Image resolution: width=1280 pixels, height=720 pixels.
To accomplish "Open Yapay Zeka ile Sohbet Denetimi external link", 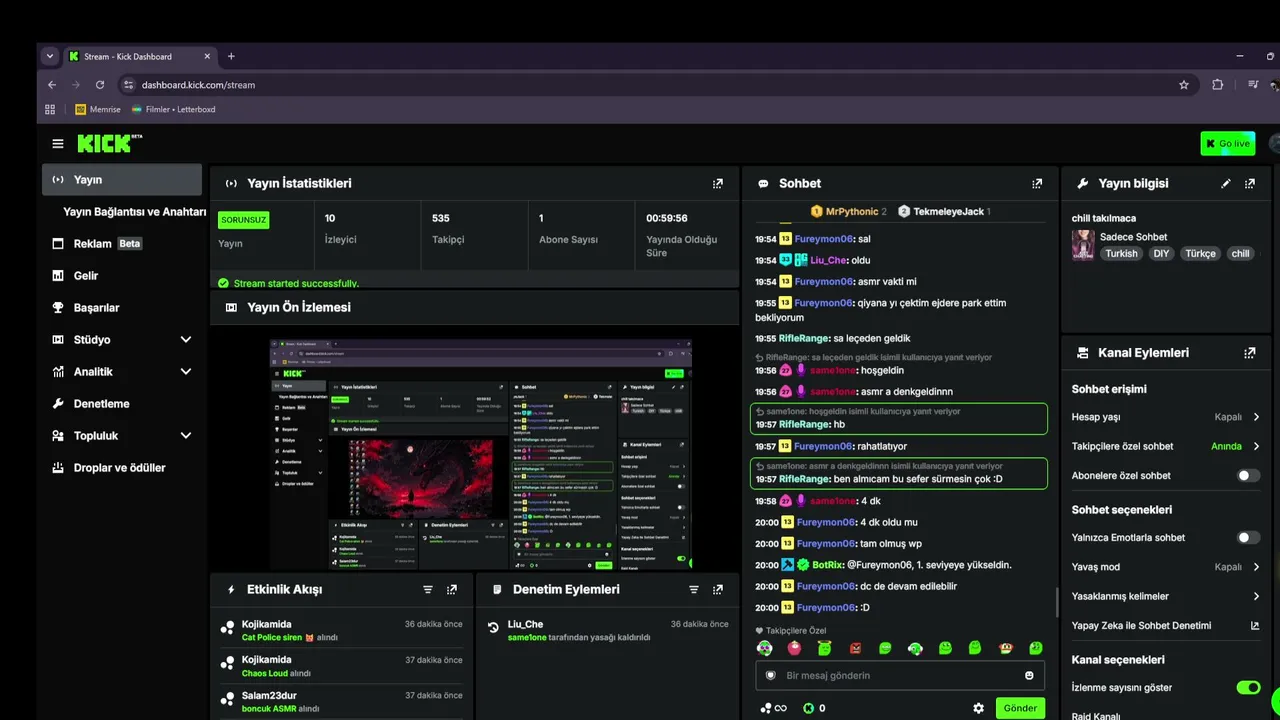I will (x=1255, y=626).
